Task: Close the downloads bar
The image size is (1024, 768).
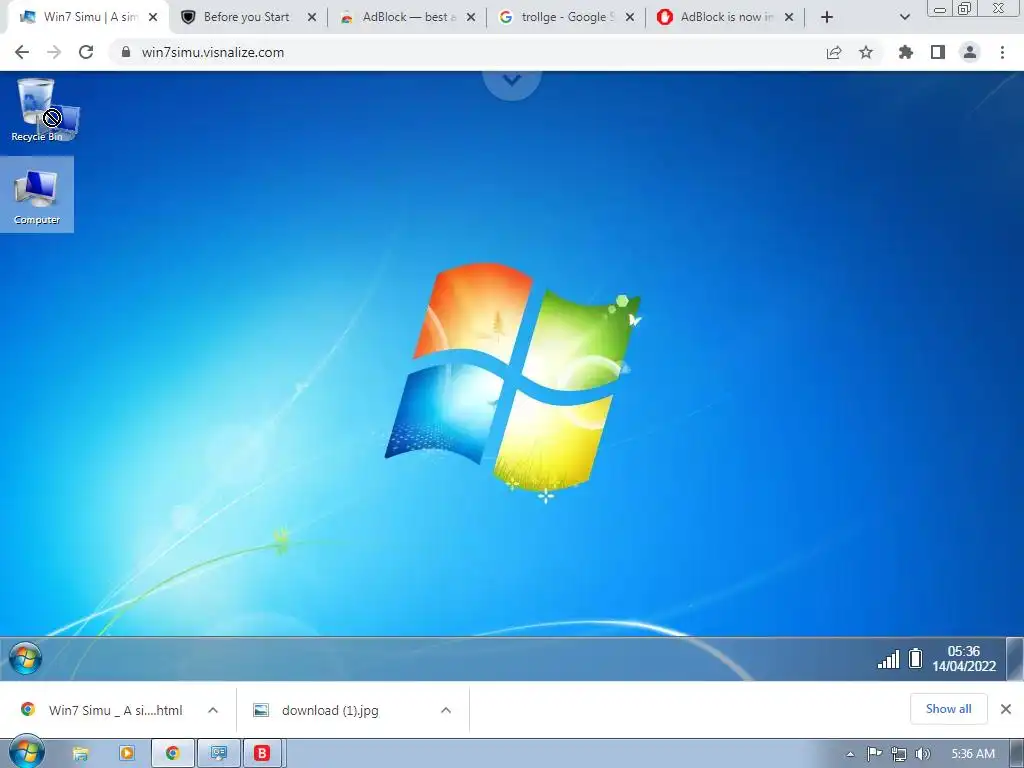Action: (1006, 709)
